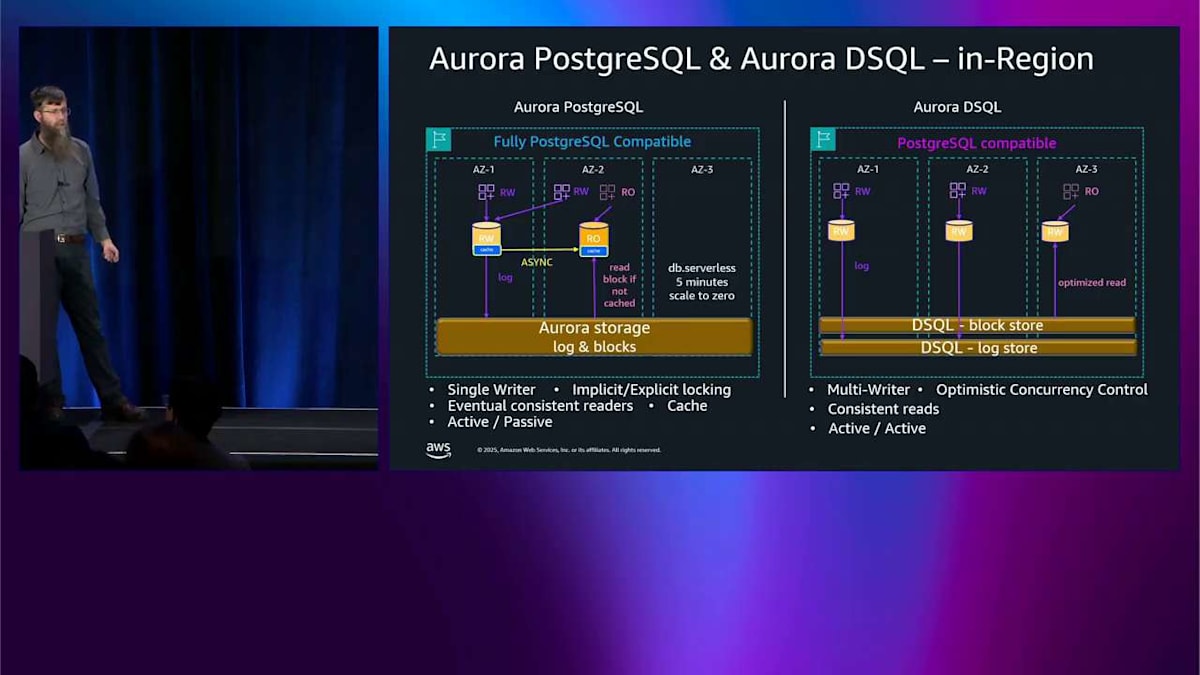The height and width of the screenshot is (675, 1200).
Task: Click the AWS logo on the slide
Action: pos(438,449)
